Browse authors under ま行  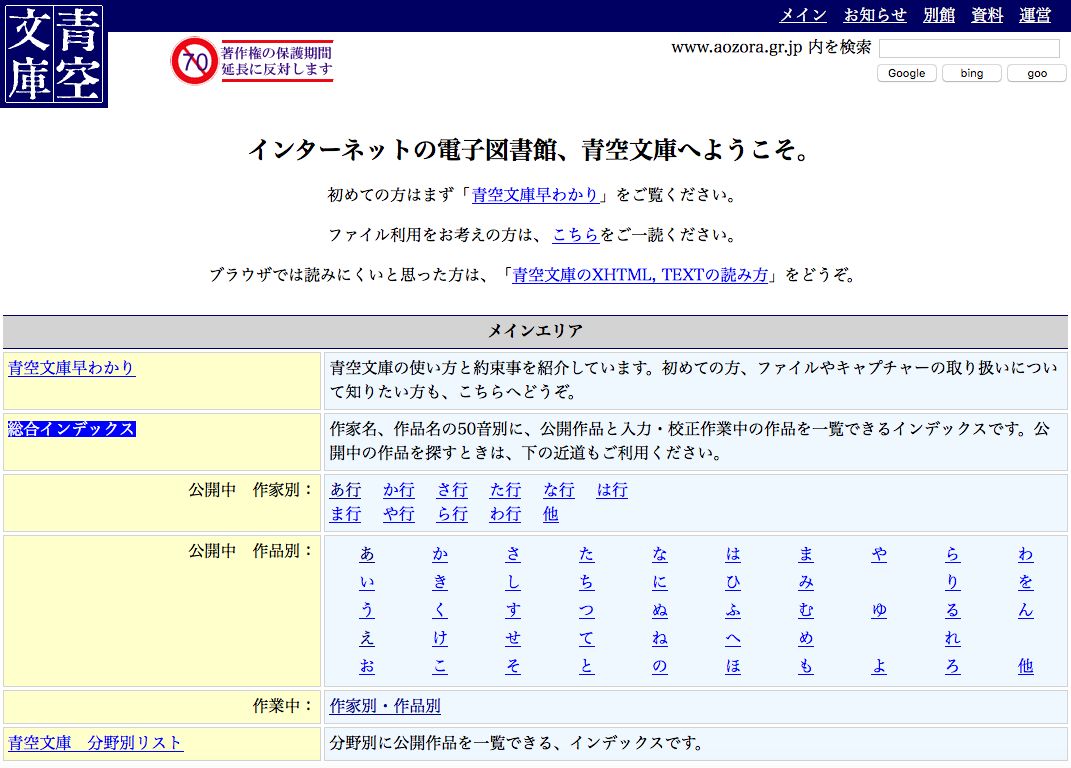click(346, 514)
